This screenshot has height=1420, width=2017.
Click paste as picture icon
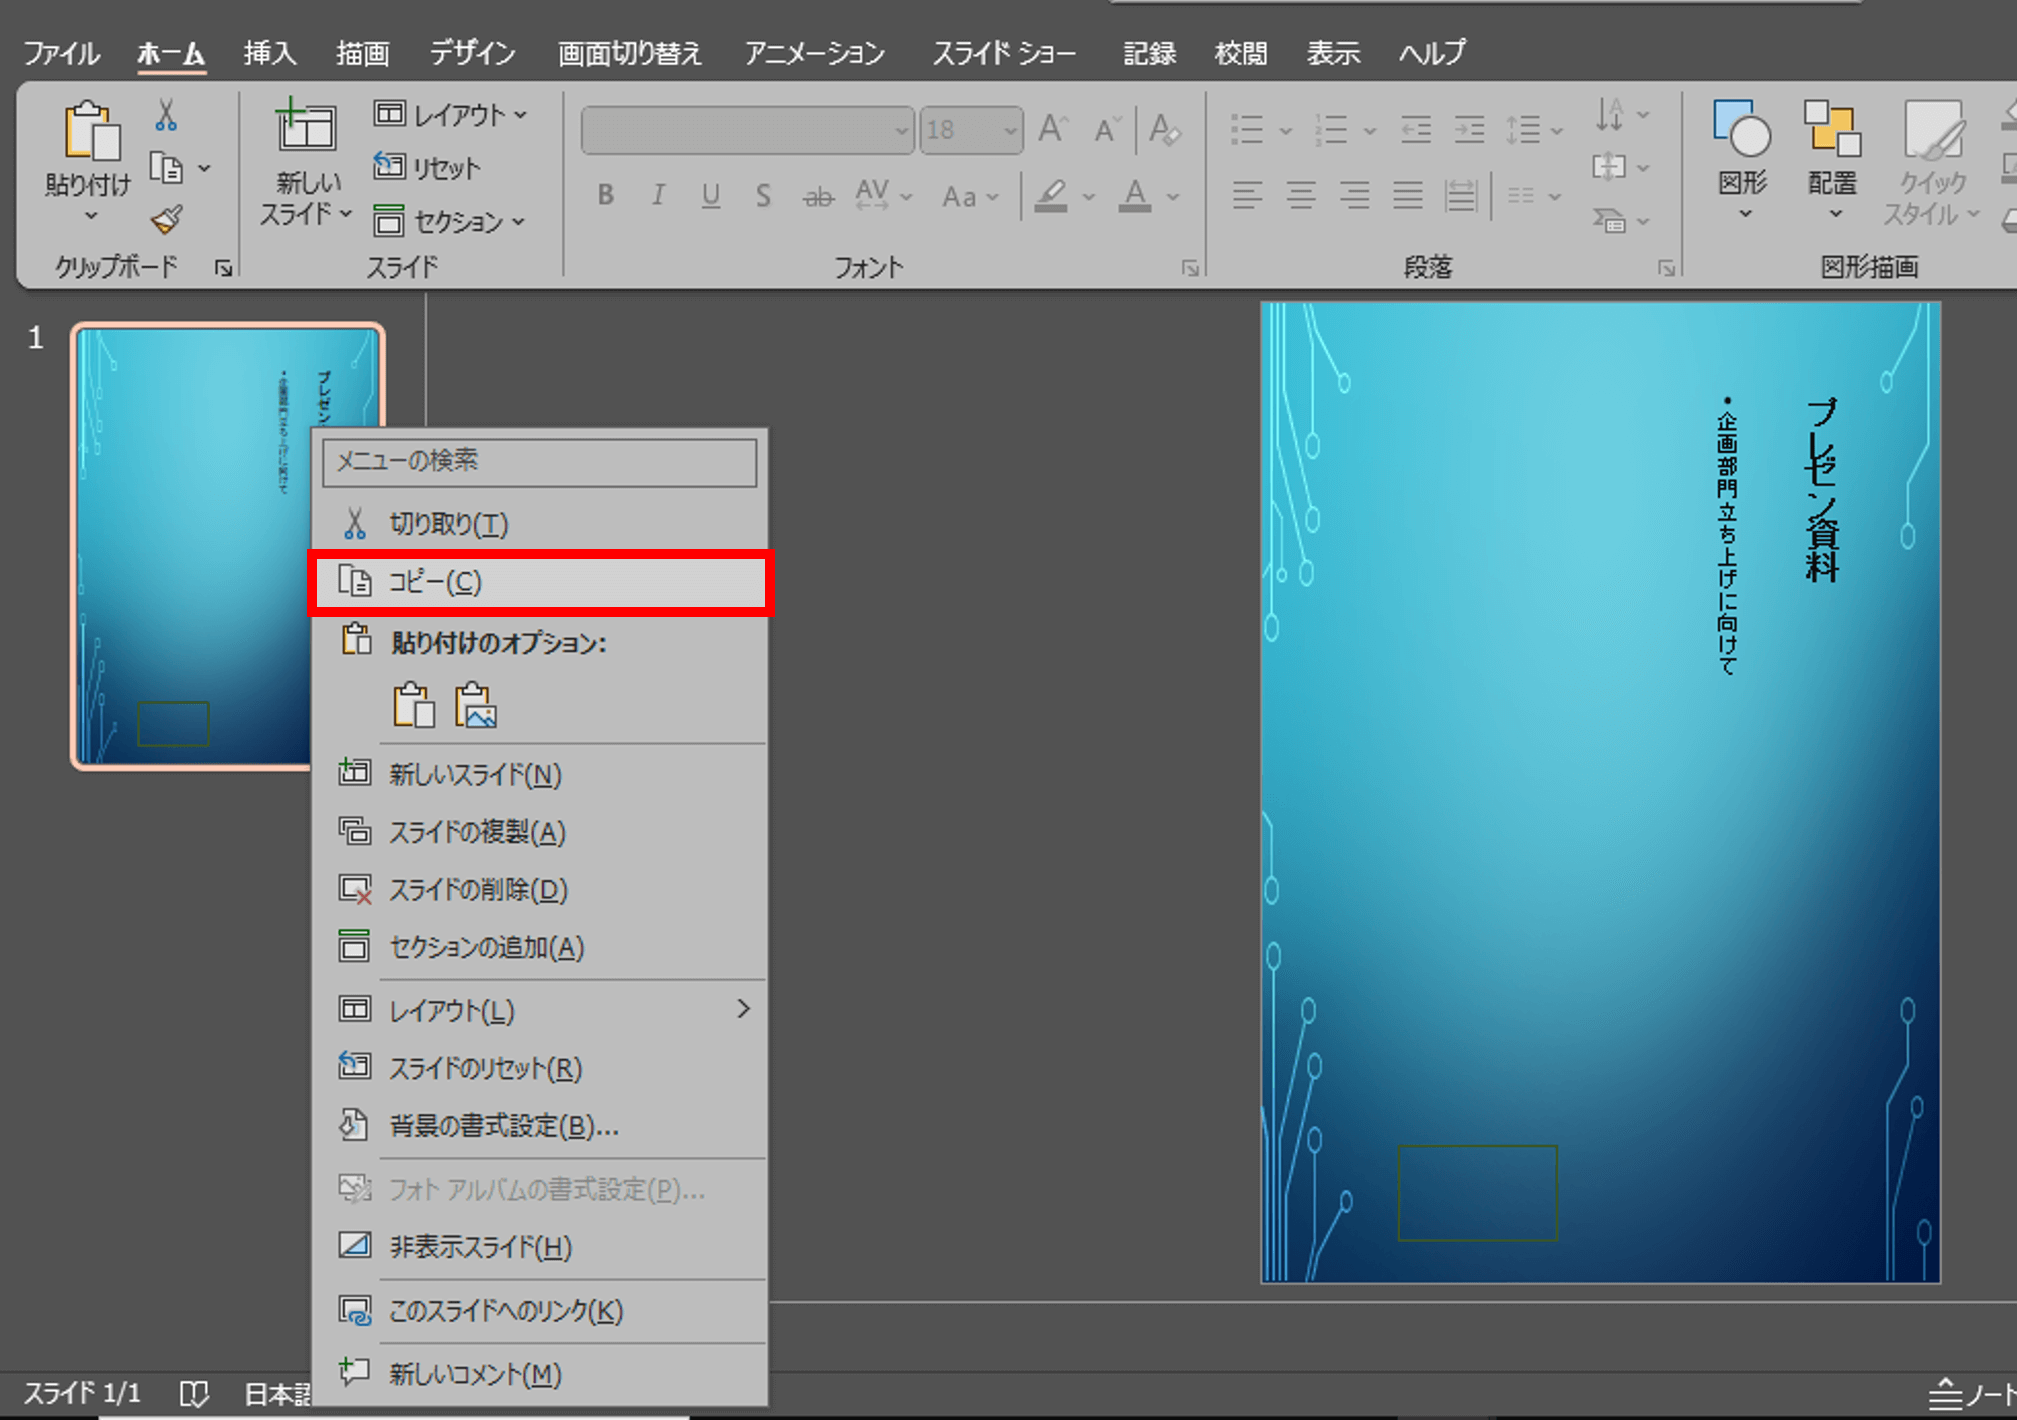pos(476,705)
